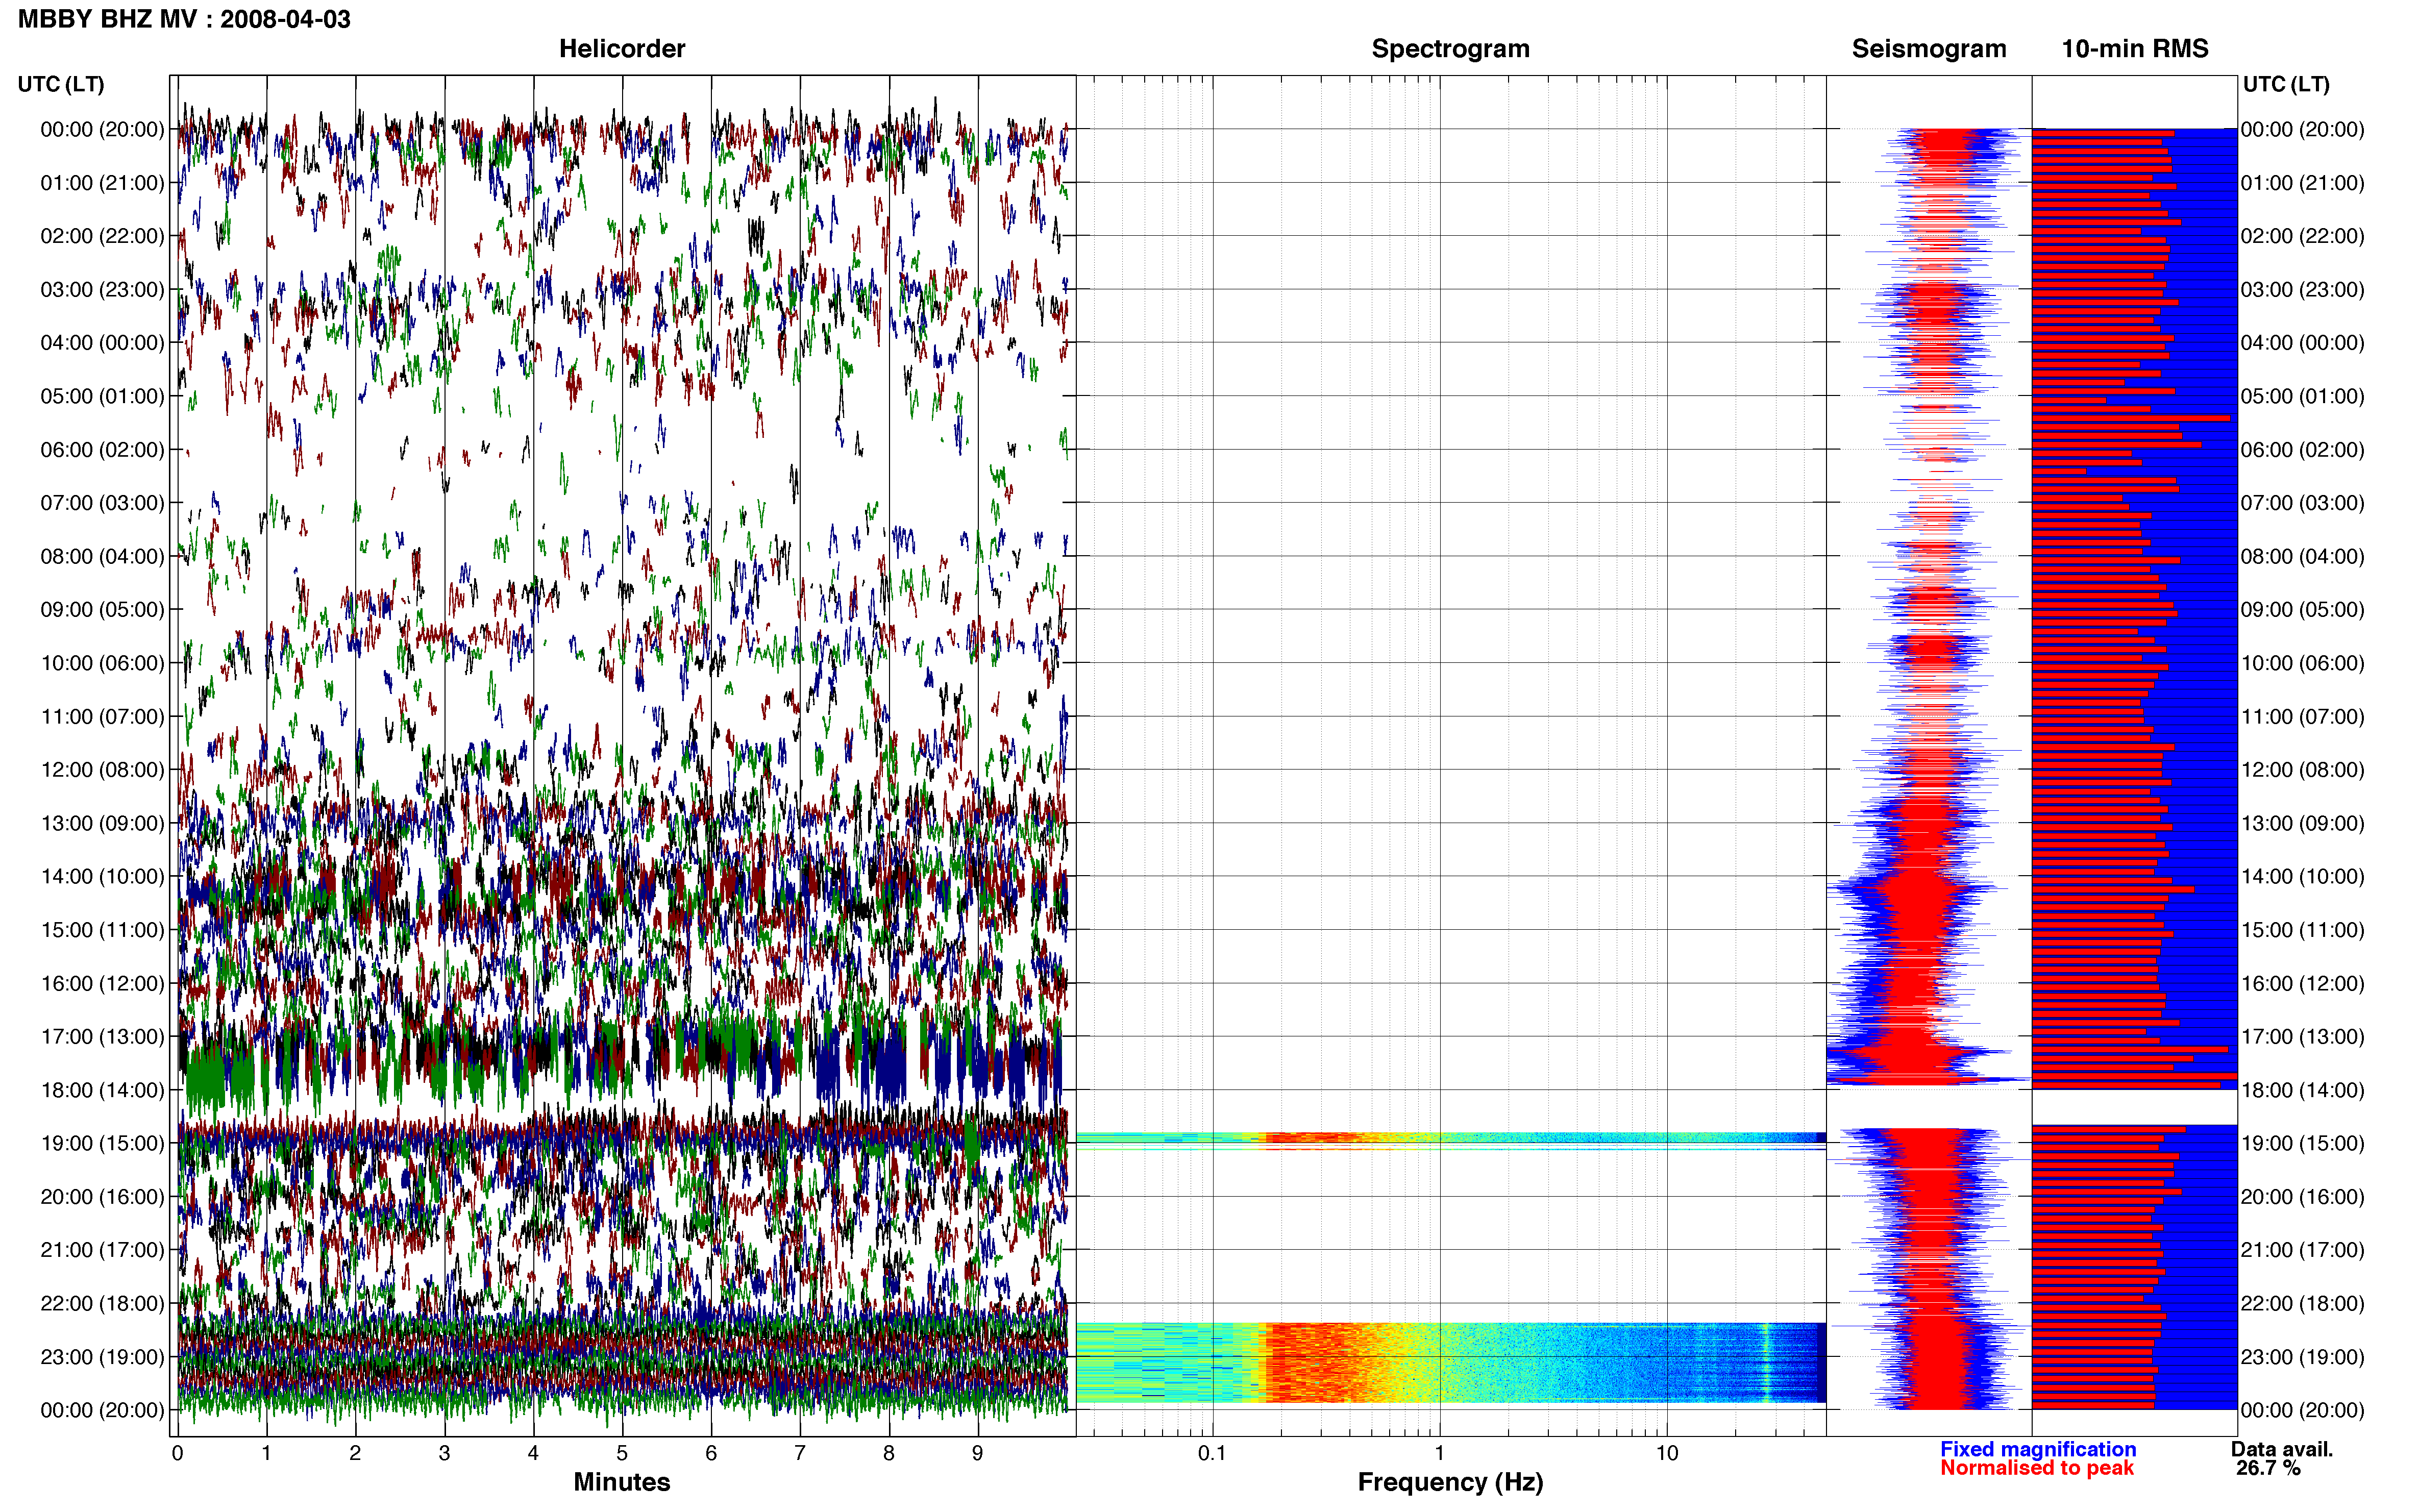Click the spectrogram frequency tick label 10
The height and width of the screenshot is (1512, 2419).
pyautogui.click(x=1666, y=1454)
